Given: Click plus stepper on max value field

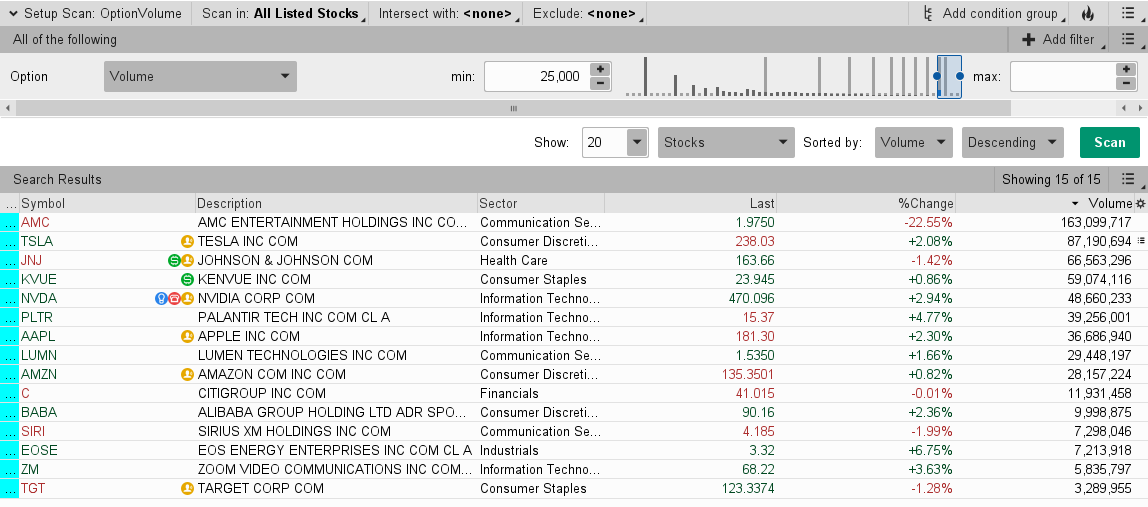Looking at the screenshot, I should (x=1126, y=69).
